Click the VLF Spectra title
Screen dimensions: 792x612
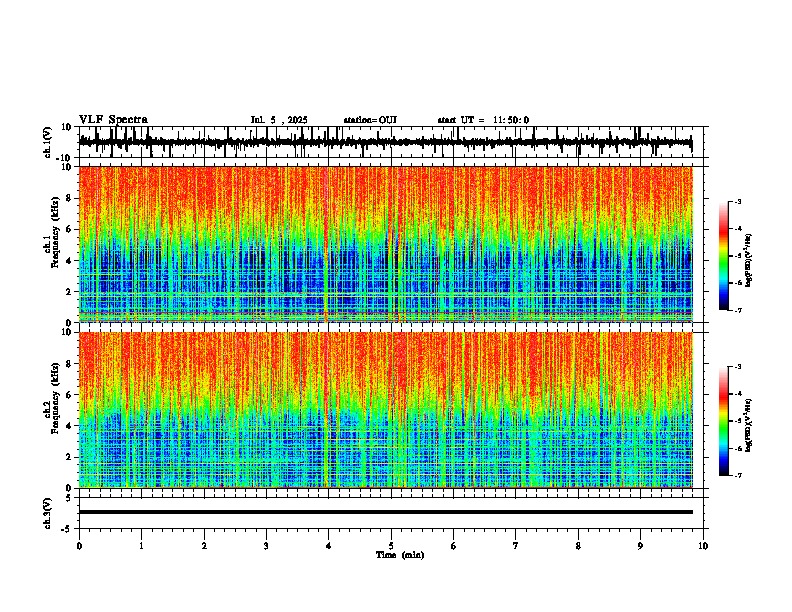(113, 120)
